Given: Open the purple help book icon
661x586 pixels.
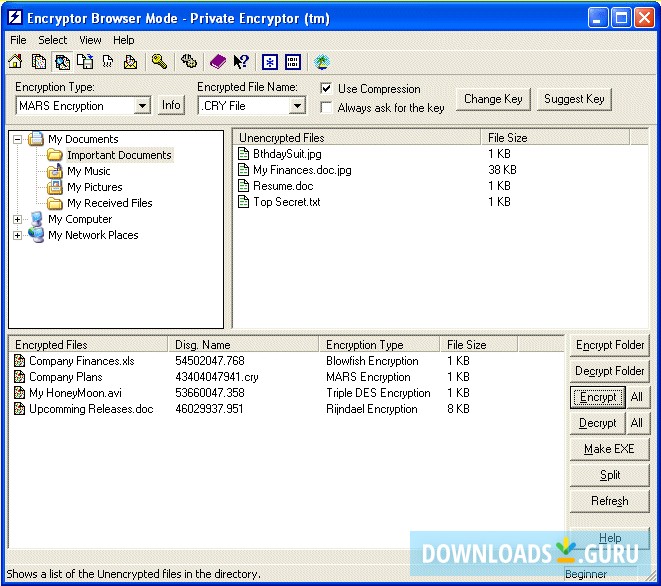Looking at the screenshot, I should tap(218, 62).
